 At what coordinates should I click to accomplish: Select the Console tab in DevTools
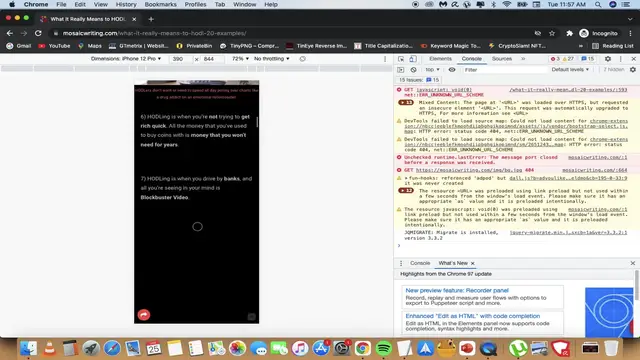tap(471, 59)
